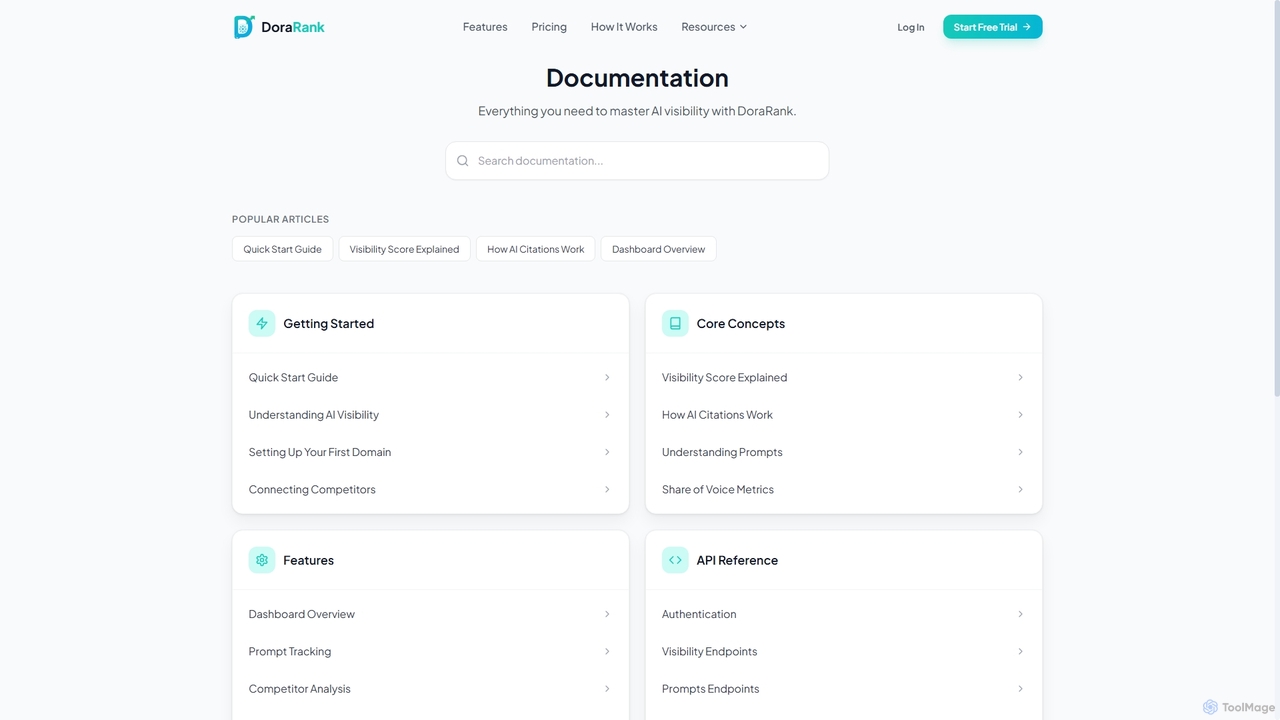Click the chevron beside Visibility Score Explained row
The width and height of the screenshot is (1280, 720).
tap(1020, 377)
